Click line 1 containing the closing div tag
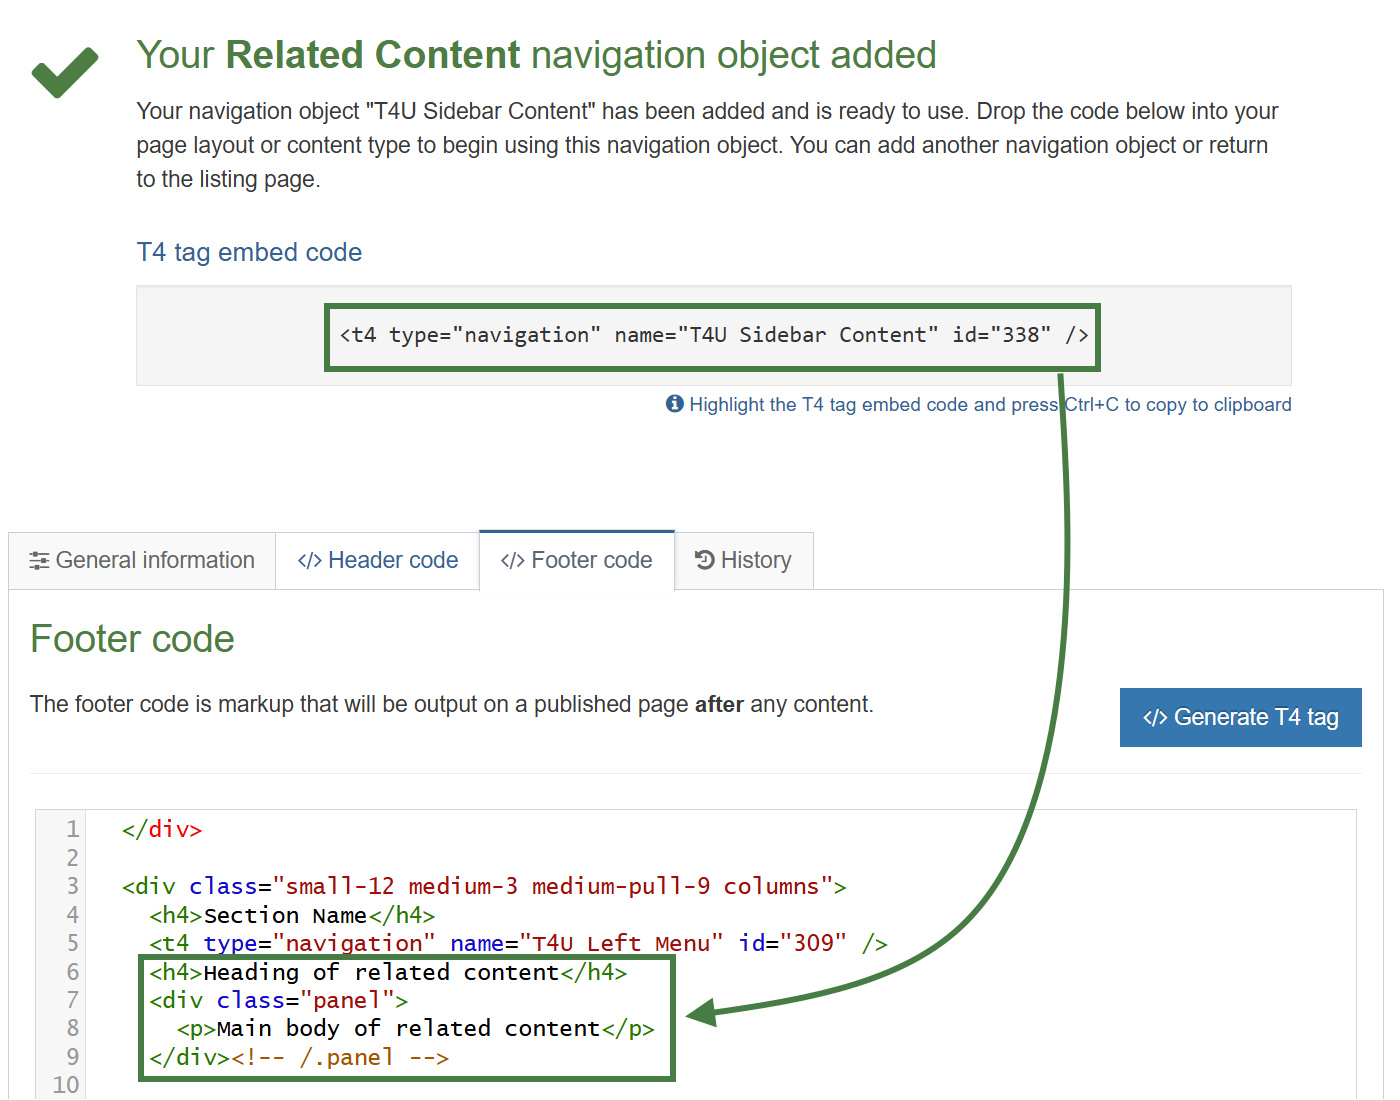Image resolution: width=1400 pixels, height=1100 pixels. pos(163,828)
